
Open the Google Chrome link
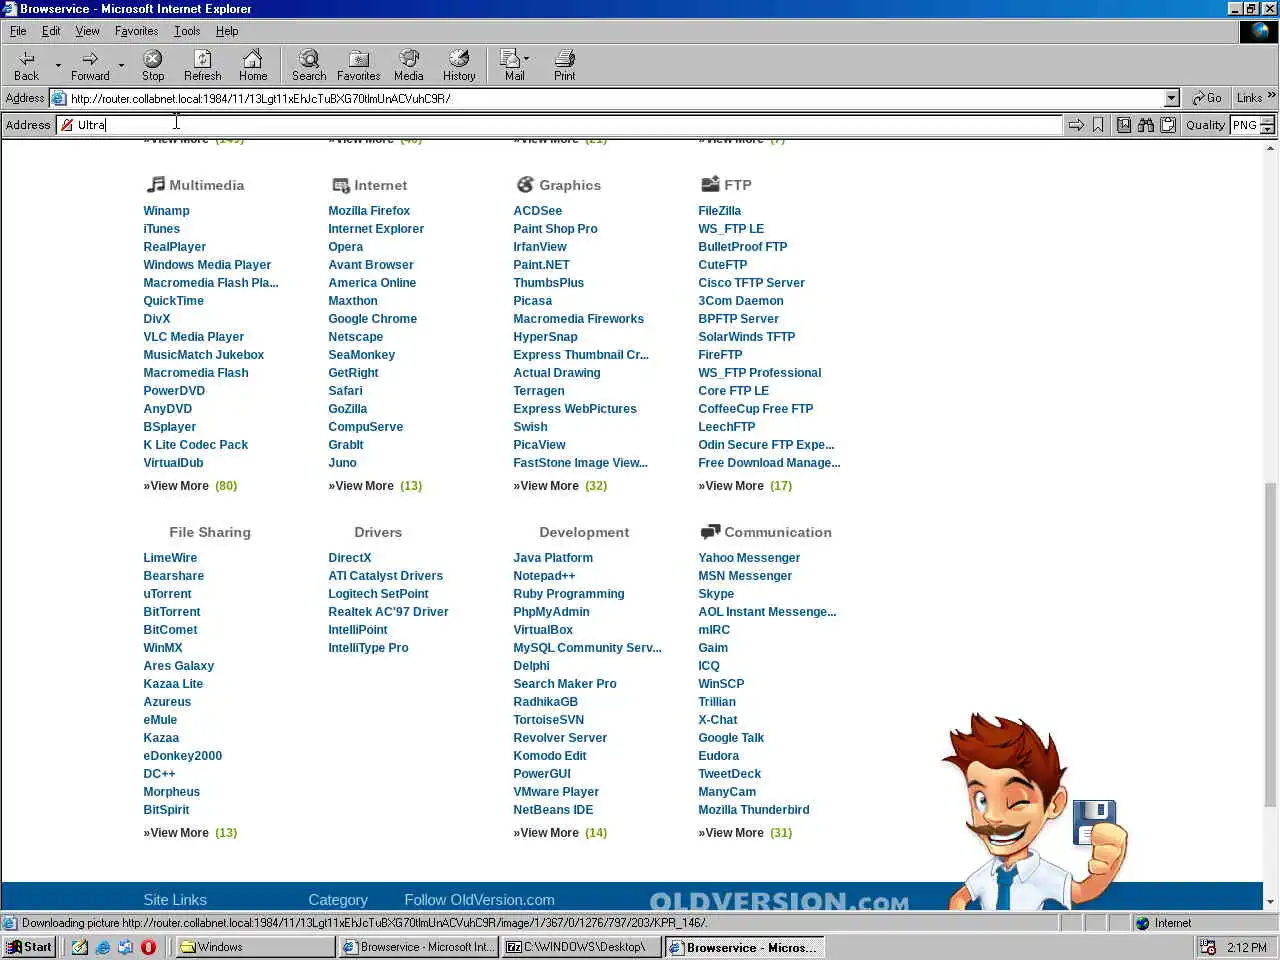click(x=372, y=319)
